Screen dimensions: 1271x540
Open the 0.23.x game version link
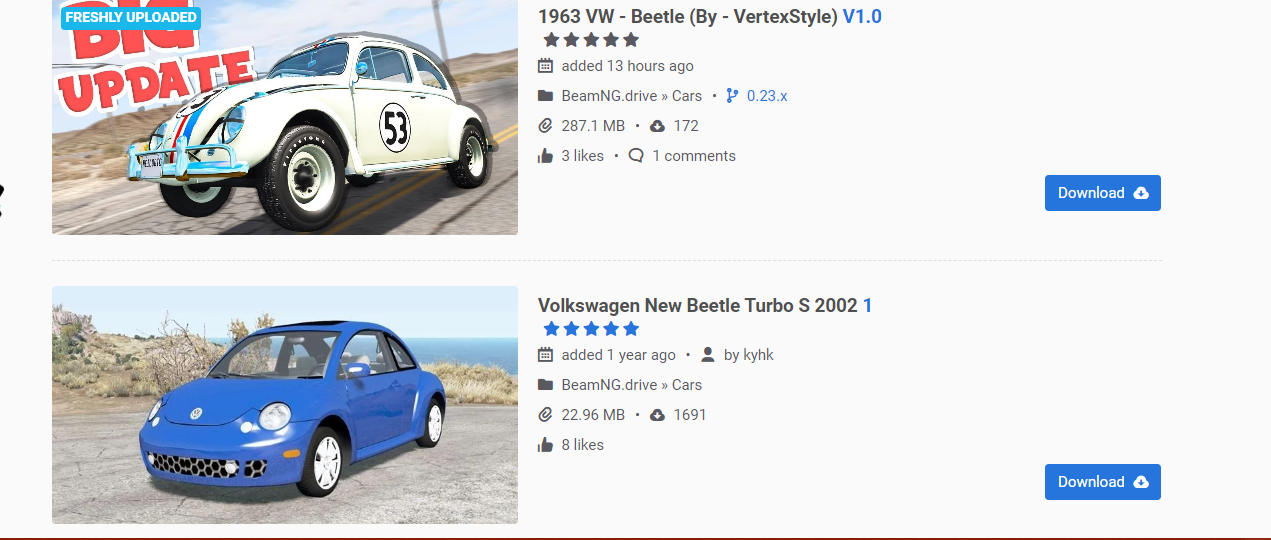pos(767,96)
